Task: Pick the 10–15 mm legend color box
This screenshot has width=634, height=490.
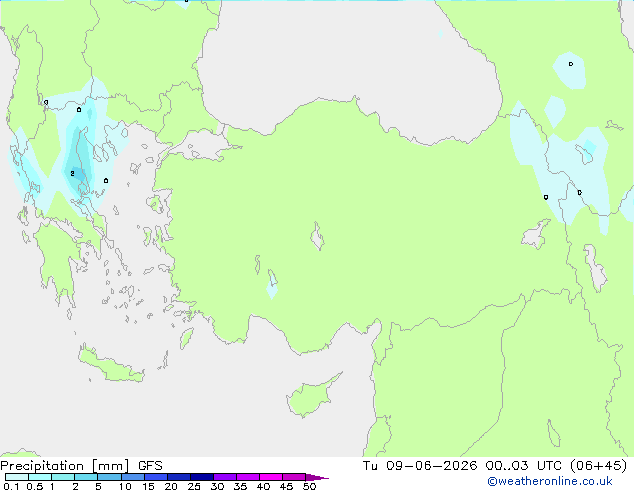Action: (132, 477)
